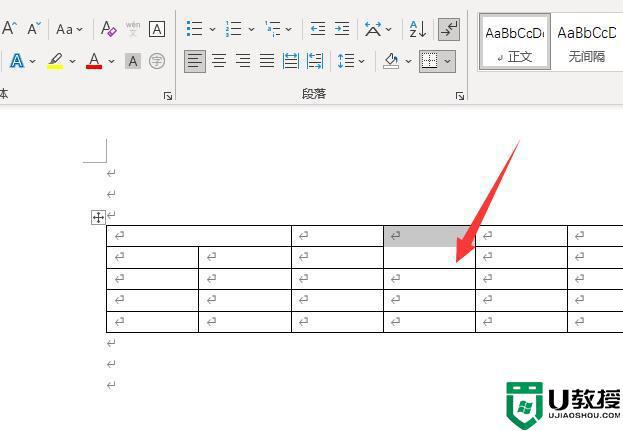Open the Multilevel List dropdown arrow
Image resolution: width=623 pixels, height=431 pixels.
point(289,29)
